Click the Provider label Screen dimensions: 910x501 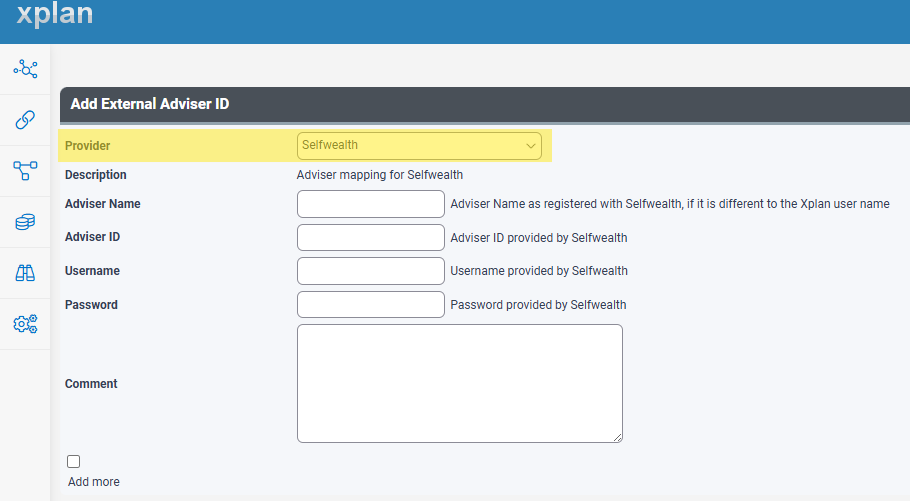click(x=88, y=146)
